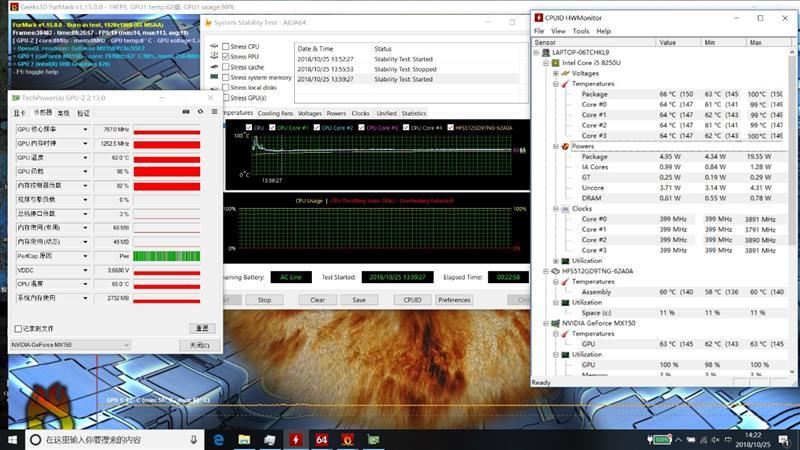800x450 pixels.
Task: Click AIDA64 icon beside Stress cache
Action: tap(214, 67)
